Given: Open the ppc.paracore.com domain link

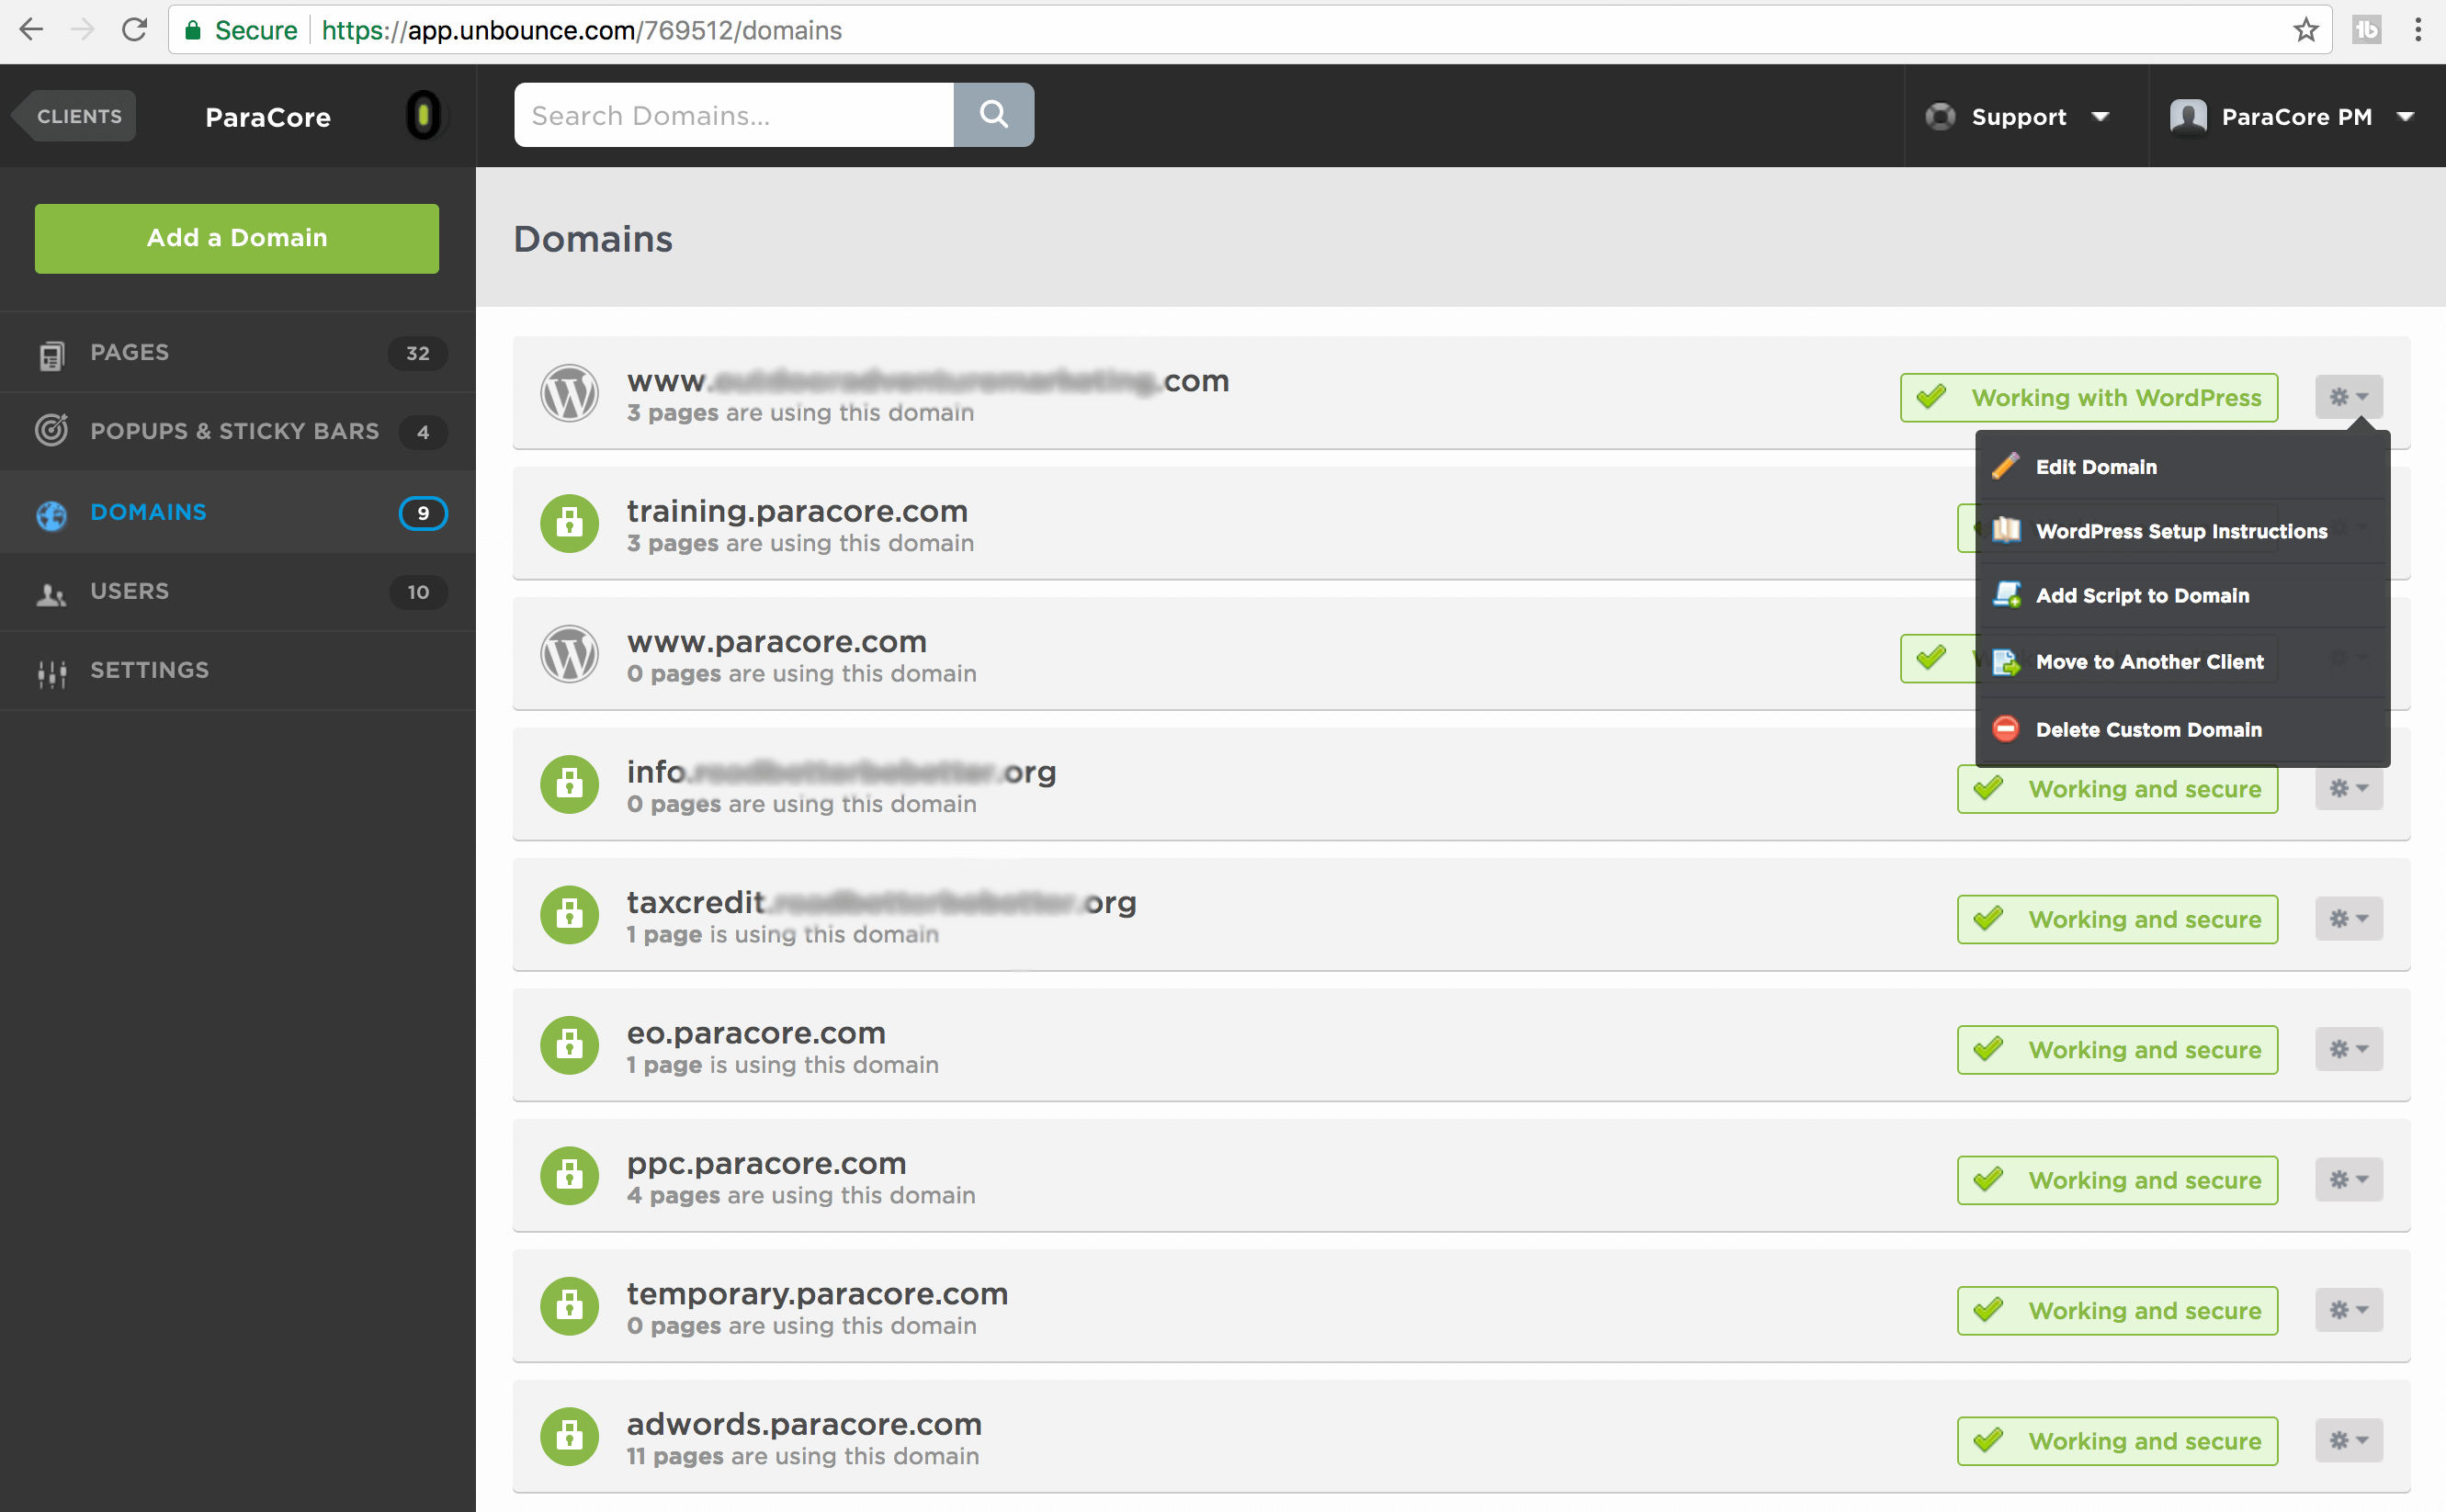Looking at the screenshot, I should point(766,1163).
